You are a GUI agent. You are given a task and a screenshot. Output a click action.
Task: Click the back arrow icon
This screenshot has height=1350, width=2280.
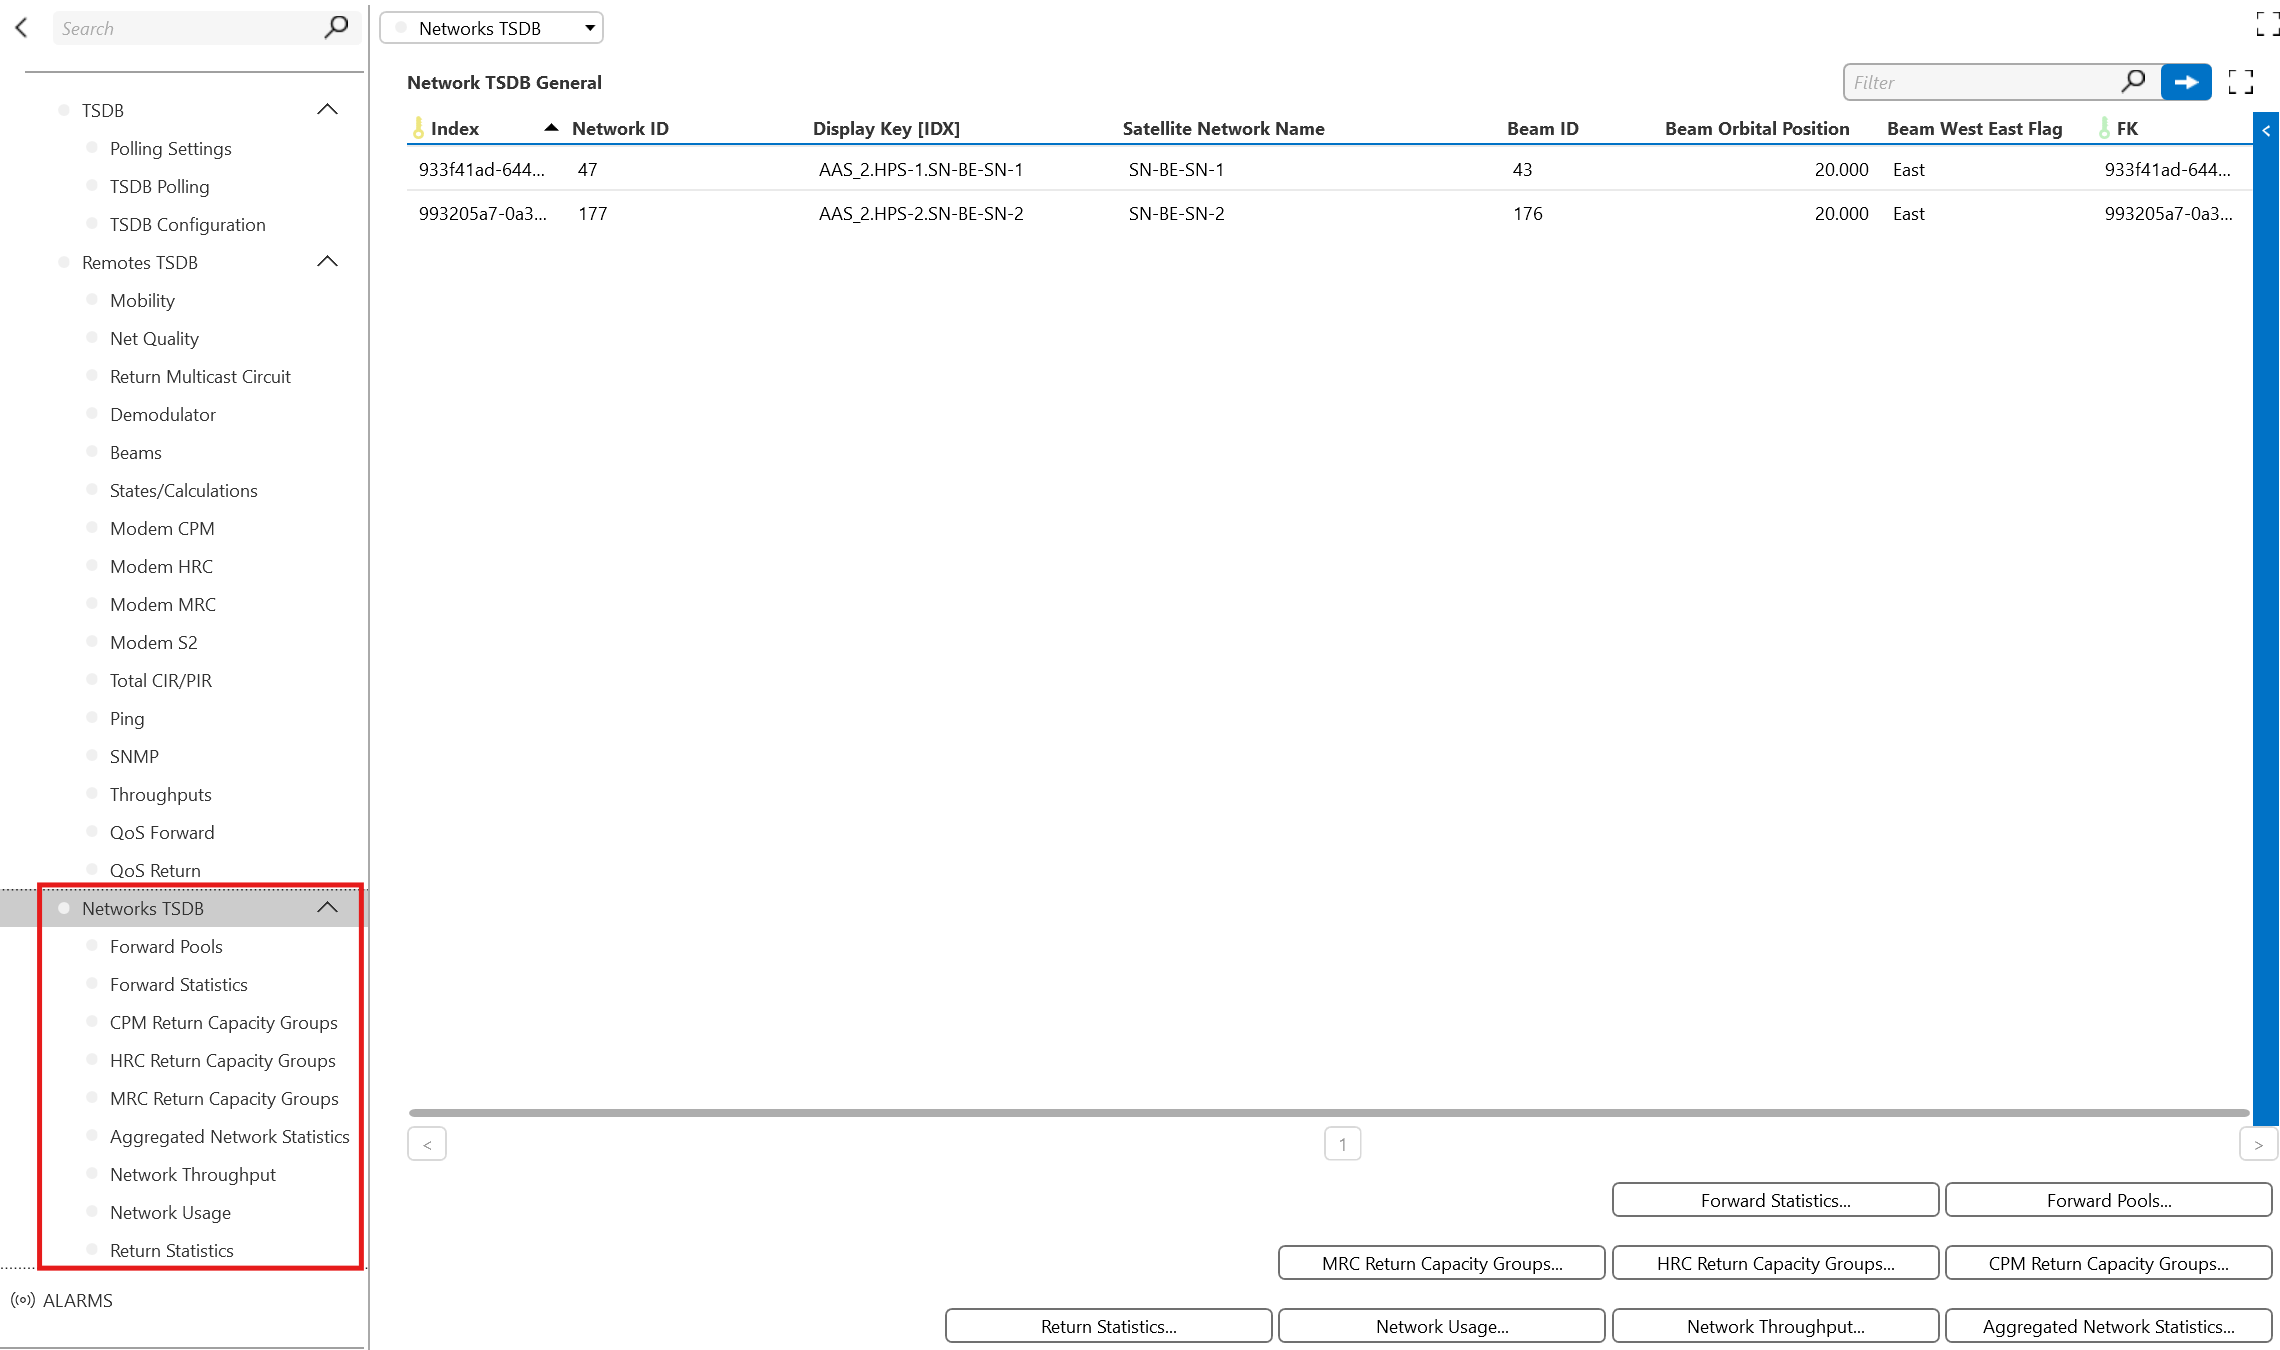point(21,28)
